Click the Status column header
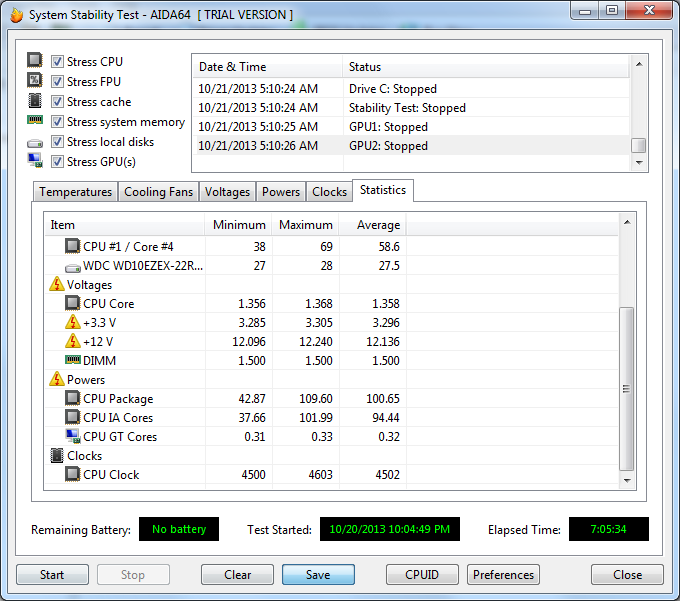This screenshot has height=601, width=680. point(486,67)
